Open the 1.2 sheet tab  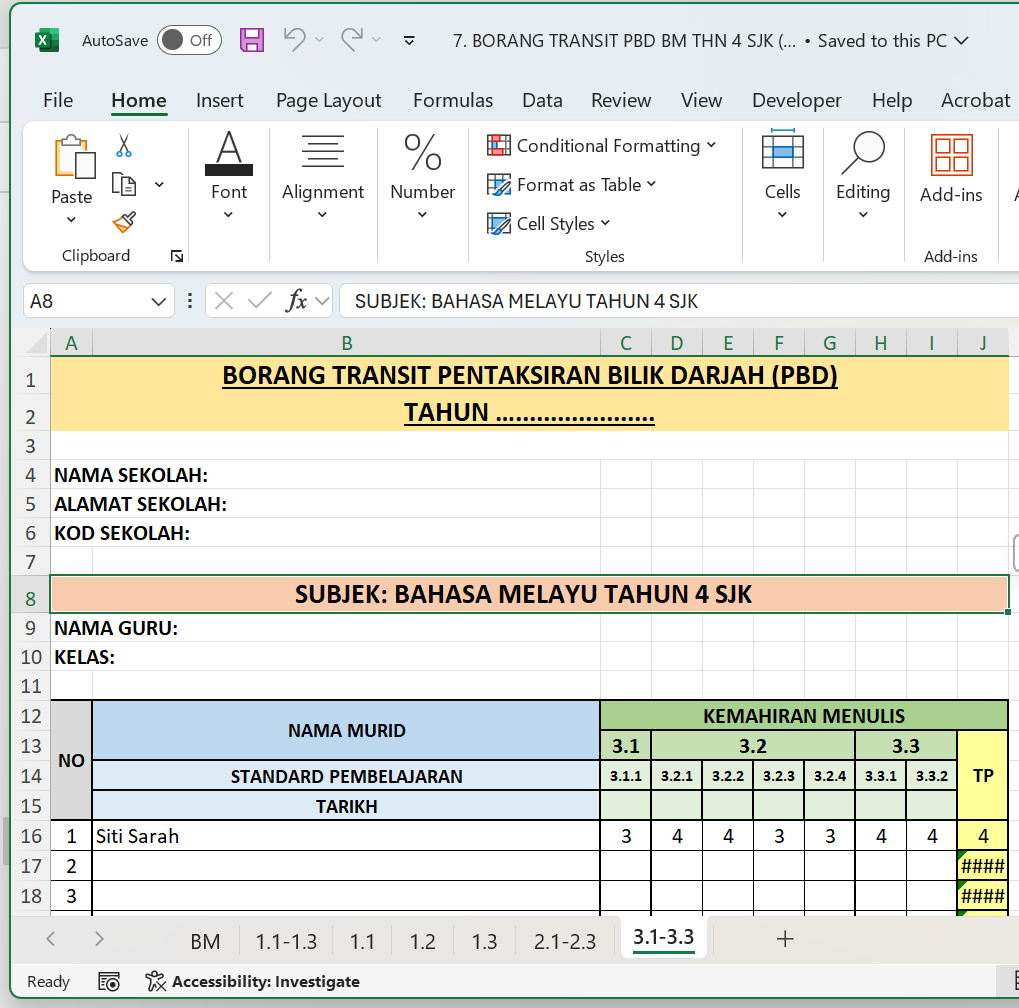coord(422,941)
